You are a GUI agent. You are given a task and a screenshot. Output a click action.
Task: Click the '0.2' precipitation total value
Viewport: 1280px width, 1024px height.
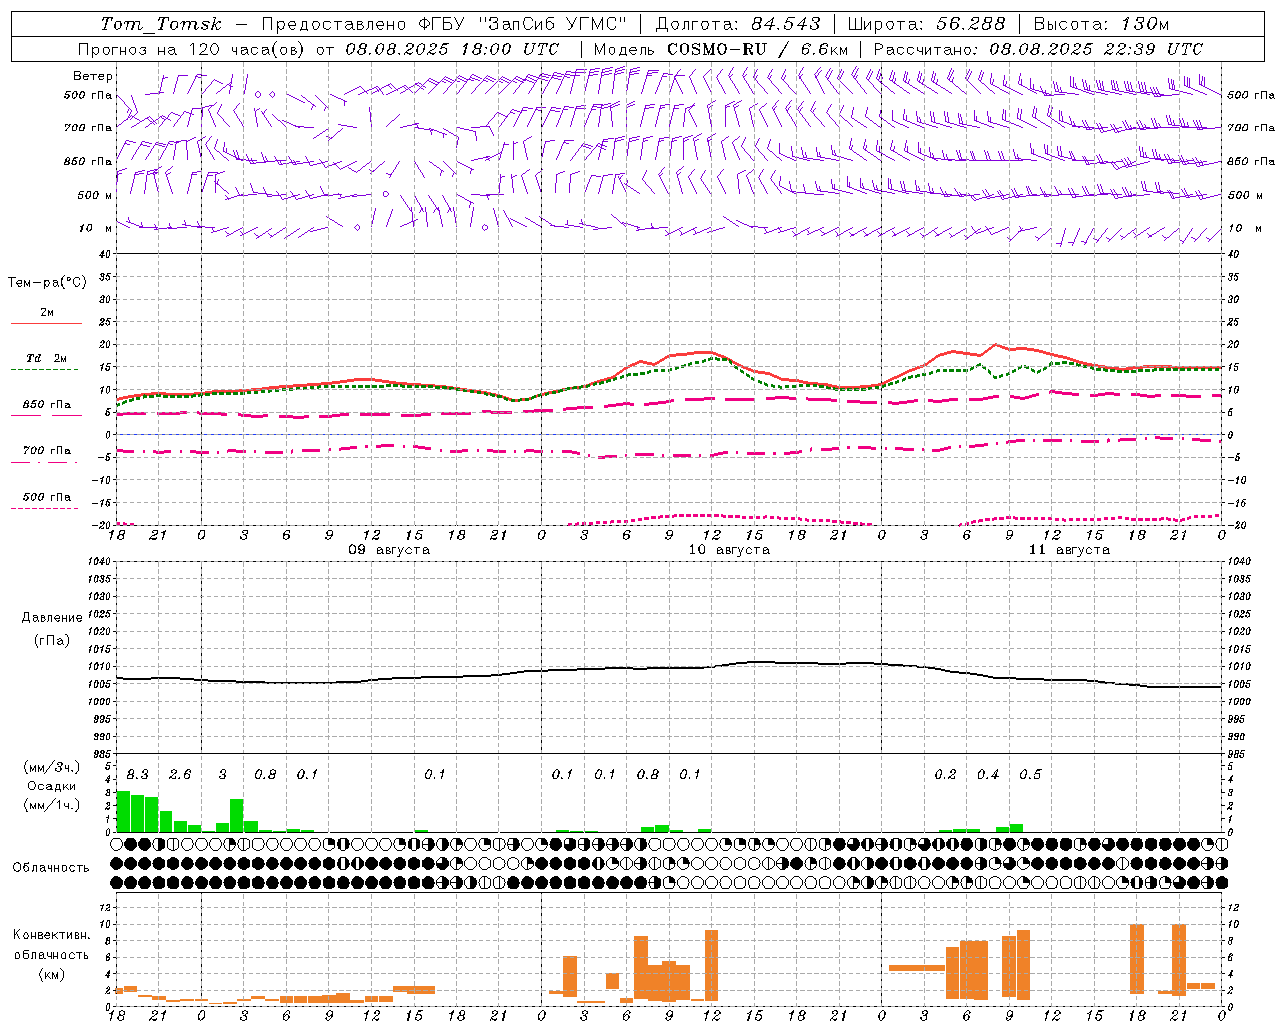point(945,774)
